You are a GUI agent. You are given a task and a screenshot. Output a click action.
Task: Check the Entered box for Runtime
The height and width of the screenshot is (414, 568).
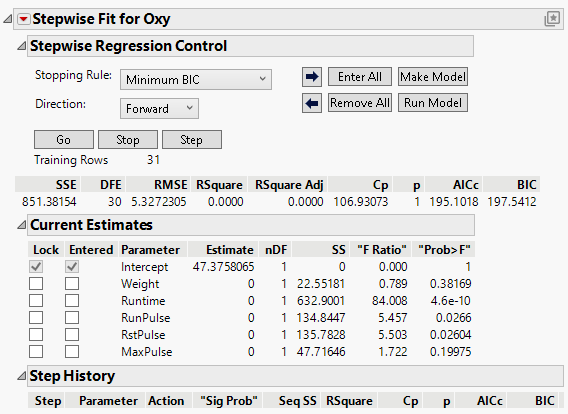click(x=72, y=301)
